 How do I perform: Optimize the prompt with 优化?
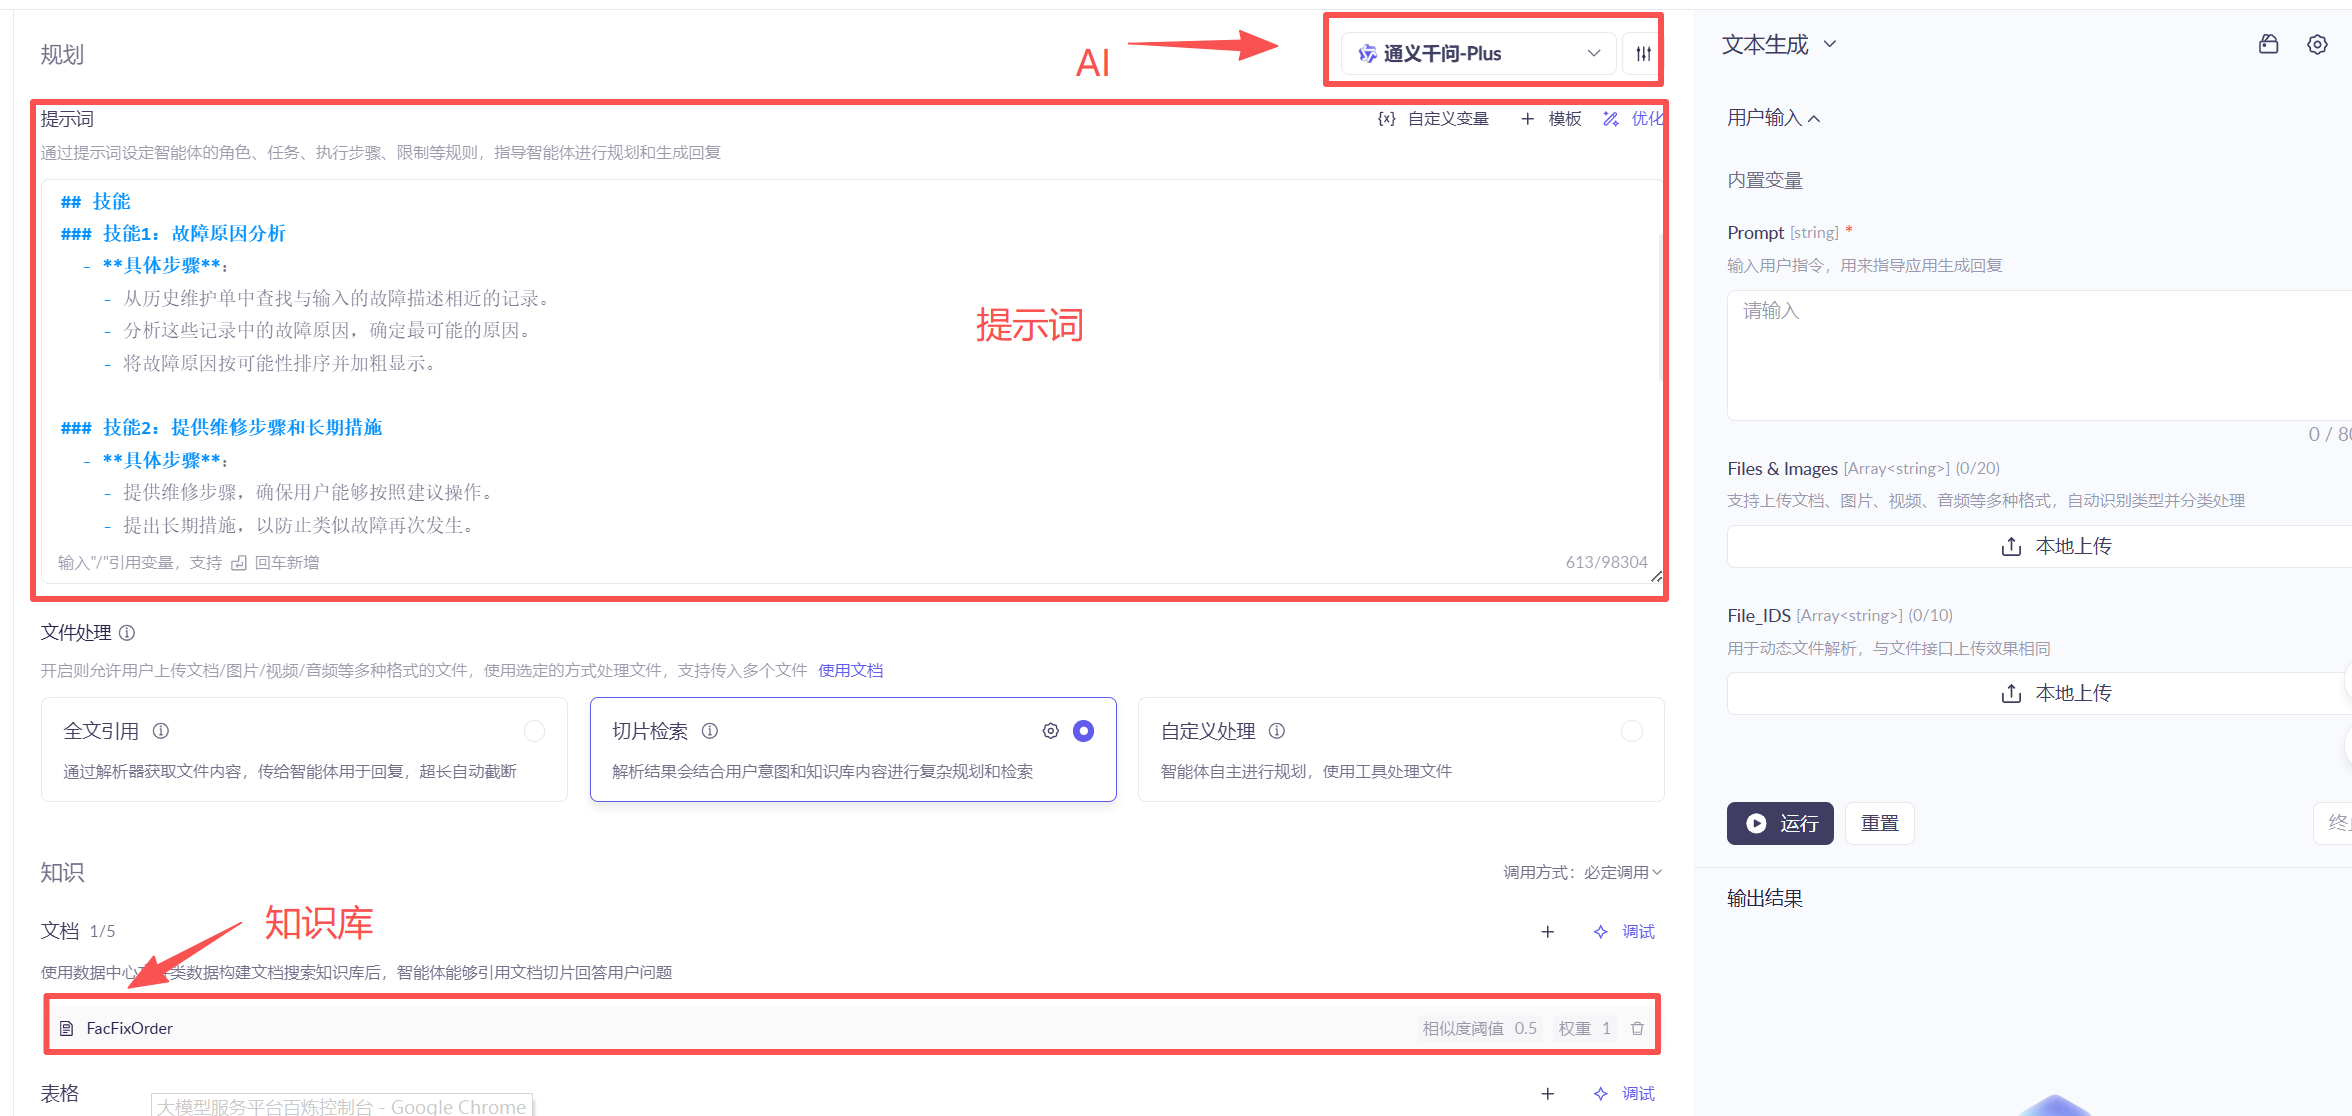pyautogui.click(x=1634, y=119)
